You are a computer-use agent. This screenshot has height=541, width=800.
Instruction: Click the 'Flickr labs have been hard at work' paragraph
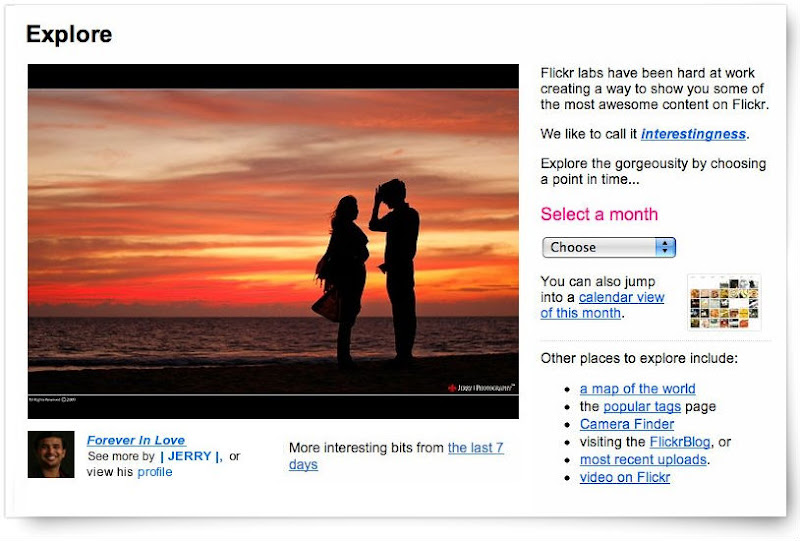coord(655,89)
